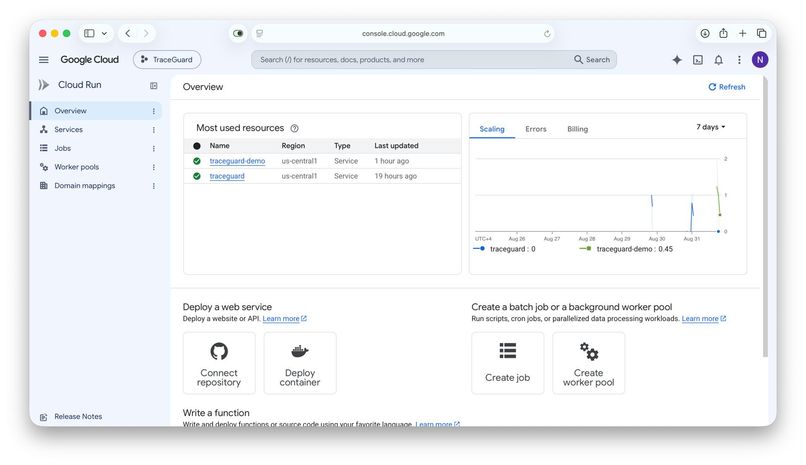Screen dimensions: 806x465
Task: Click the Create worker pool gears card
Action: (589, 363)
